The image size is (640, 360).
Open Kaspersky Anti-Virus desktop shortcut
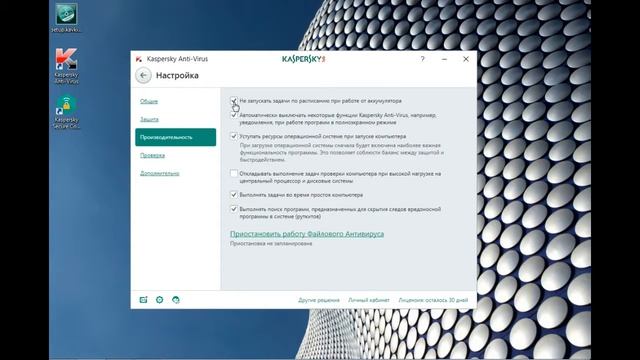(x=66, y=66)
